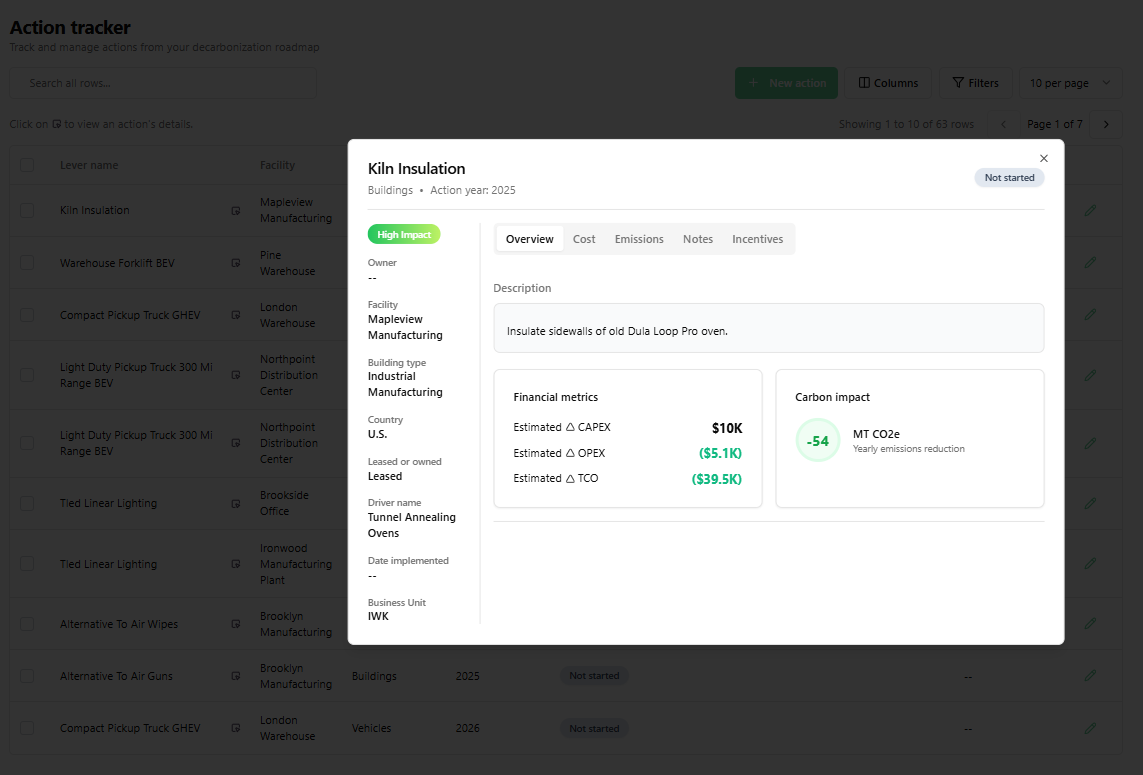Edit pencil icon for Alternative To Air Guns
Viewport: 1143px width, 775px height.
[x=1090, y=676]
